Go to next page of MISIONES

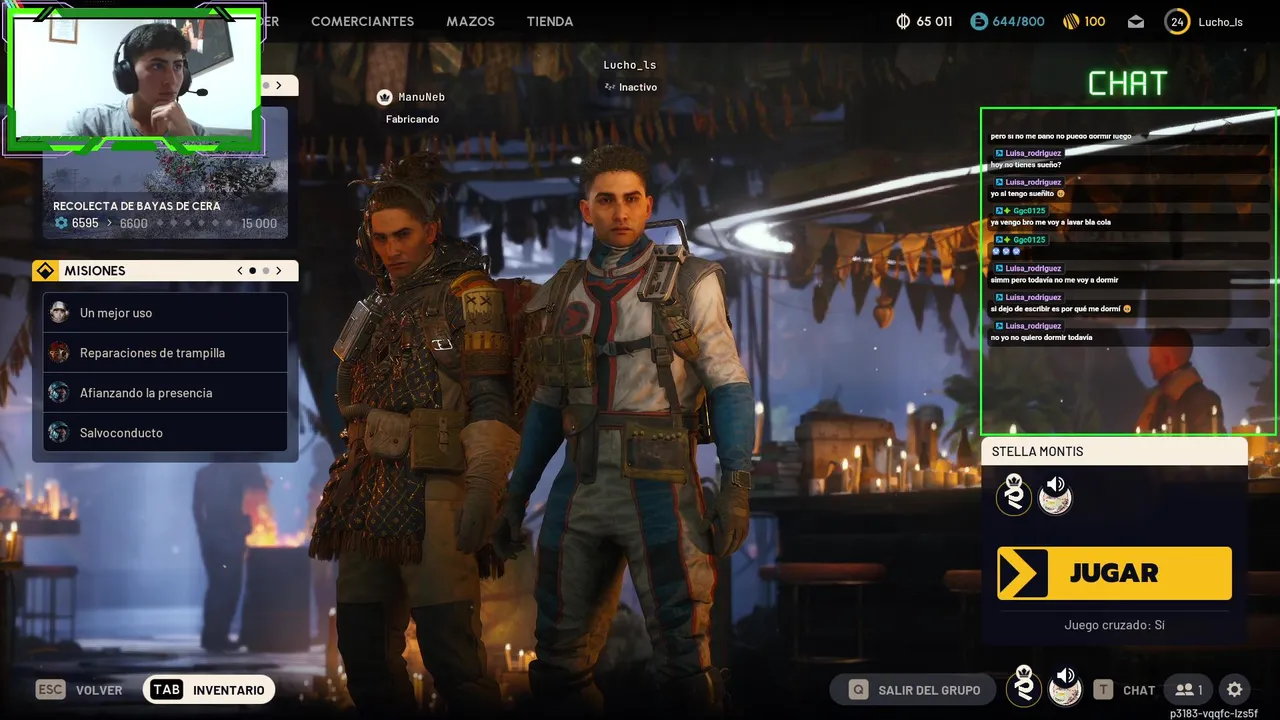pyautogui.click(x=279, y=271)
